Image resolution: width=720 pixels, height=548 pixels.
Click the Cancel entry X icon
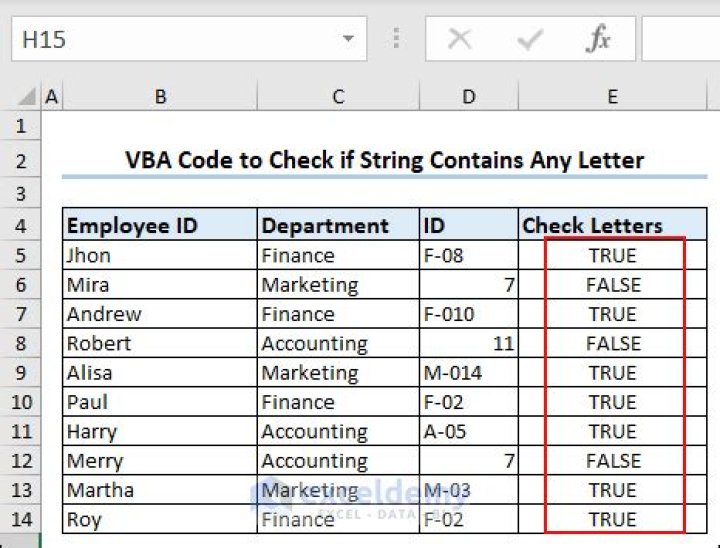pyautogui.click(x=460, y=40)
